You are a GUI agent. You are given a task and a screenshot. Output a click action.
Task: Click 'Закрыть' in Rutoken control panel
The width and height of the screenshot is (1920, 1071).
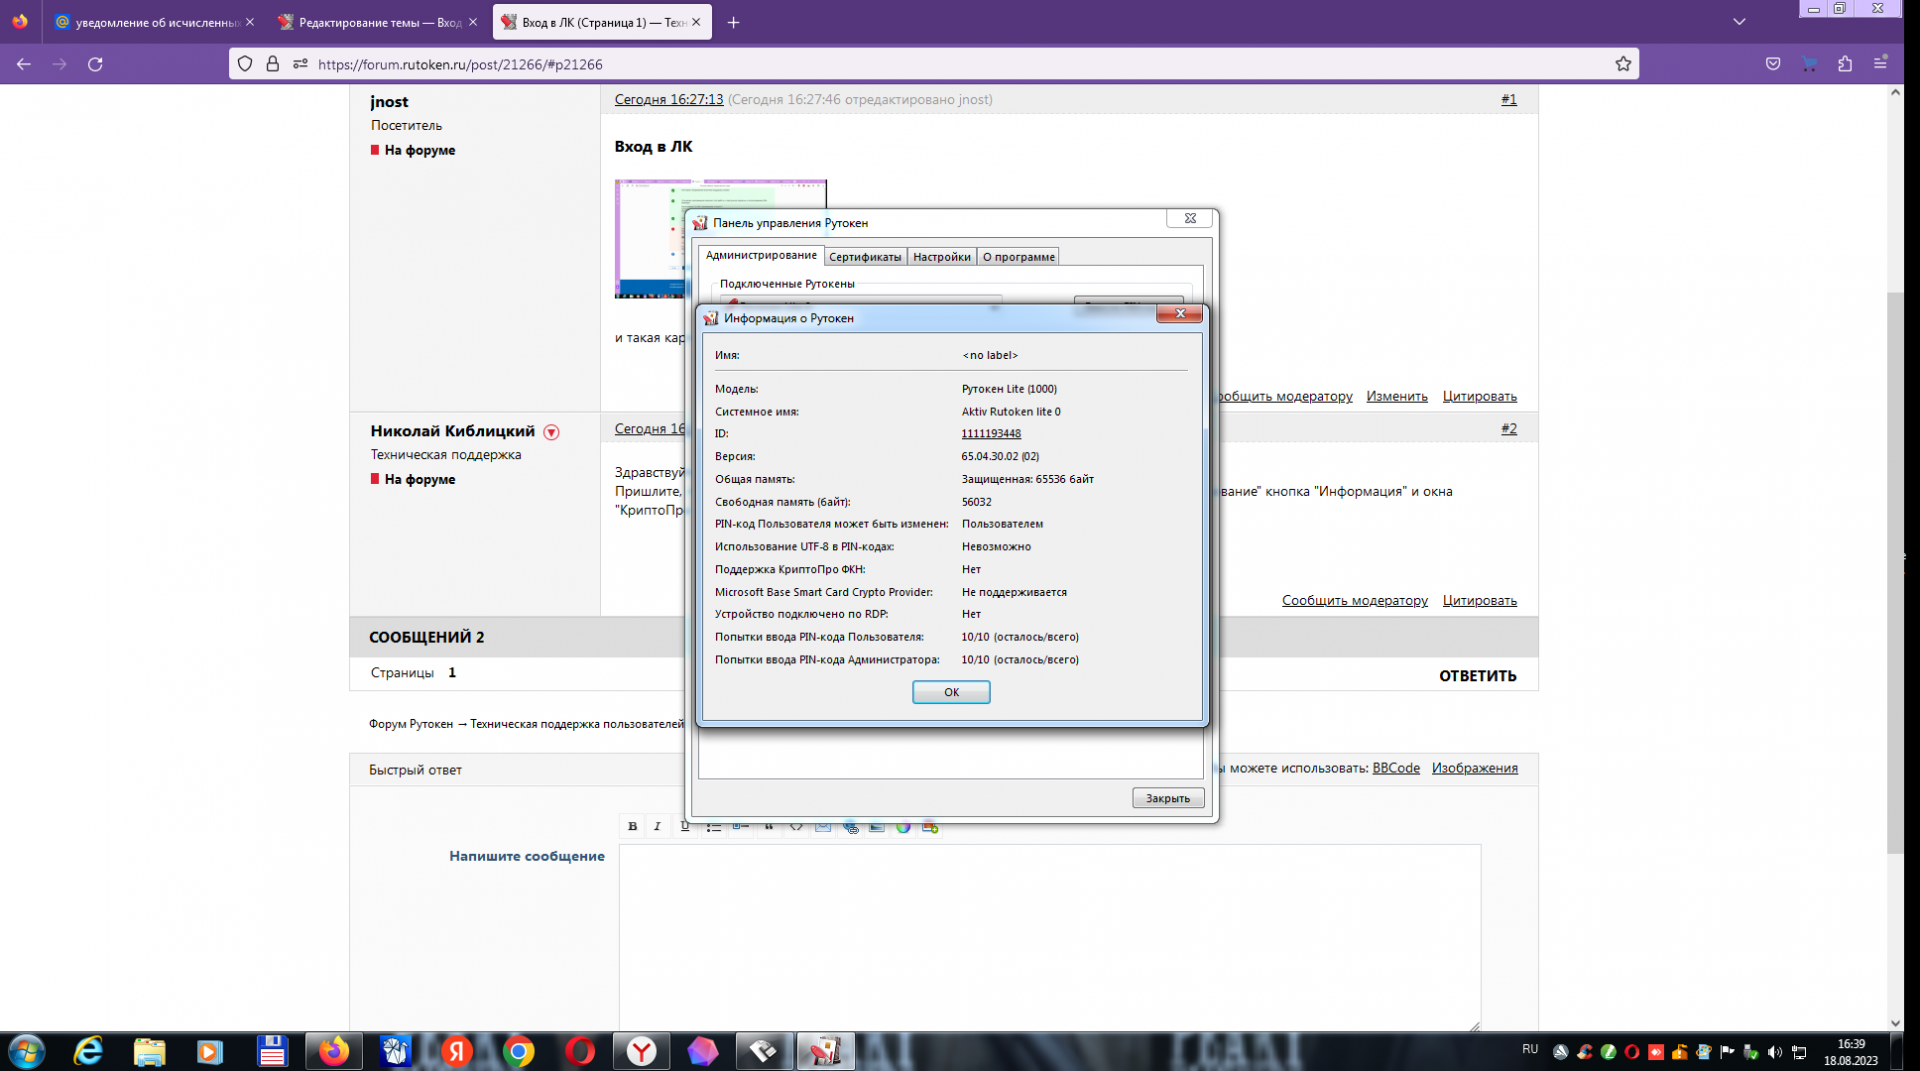pos(1167,798)
